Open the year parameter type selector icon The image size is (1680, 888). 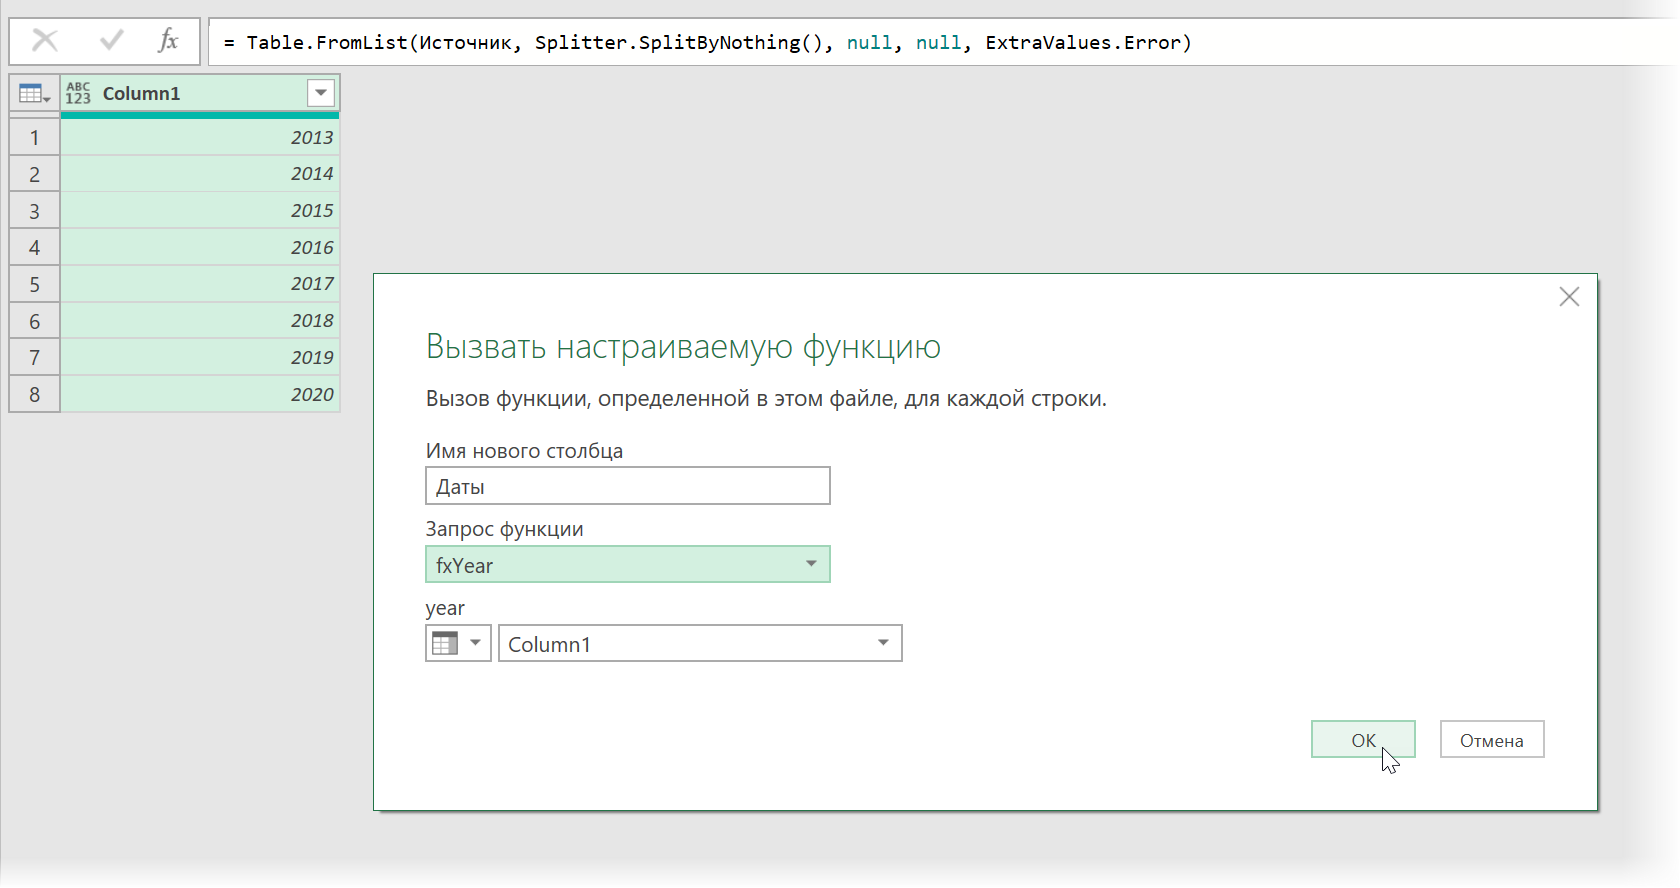pyautogui.click(x=458, y=643)
